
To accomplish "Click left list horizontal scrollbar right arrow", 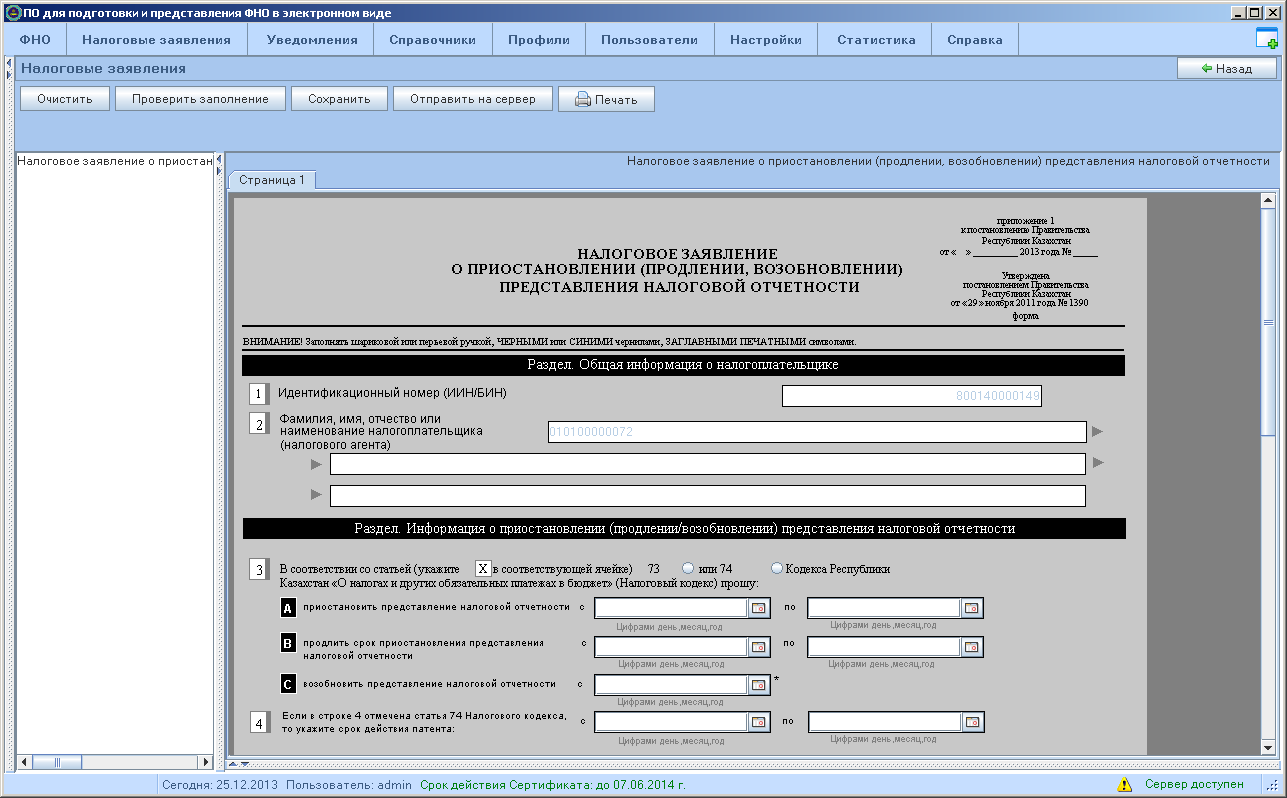I will pyautogui.click(x=206, y=762).
